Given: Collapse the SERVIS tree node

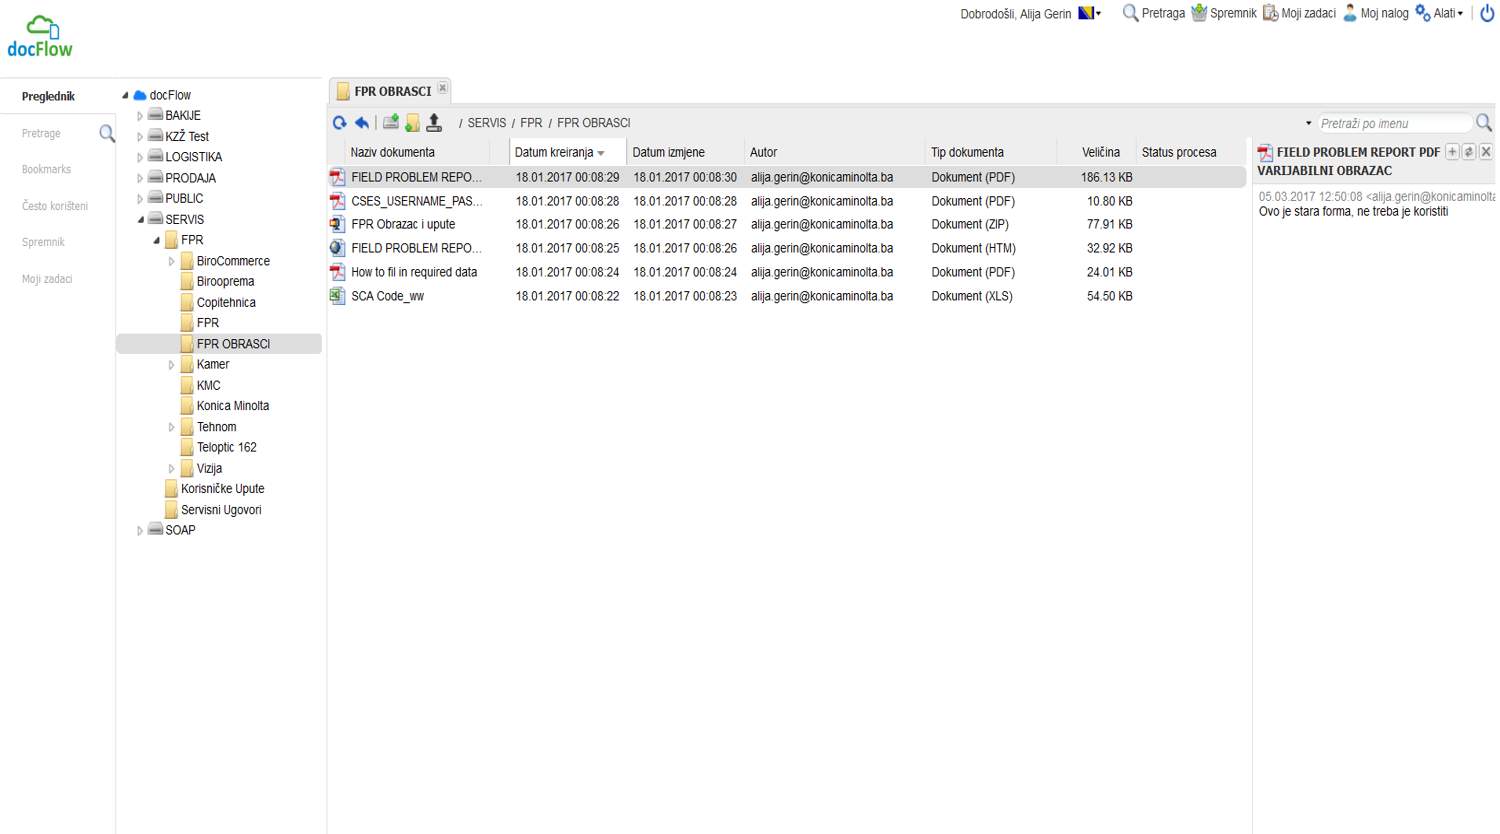Looking at the screenshot, I should point(141,219).
